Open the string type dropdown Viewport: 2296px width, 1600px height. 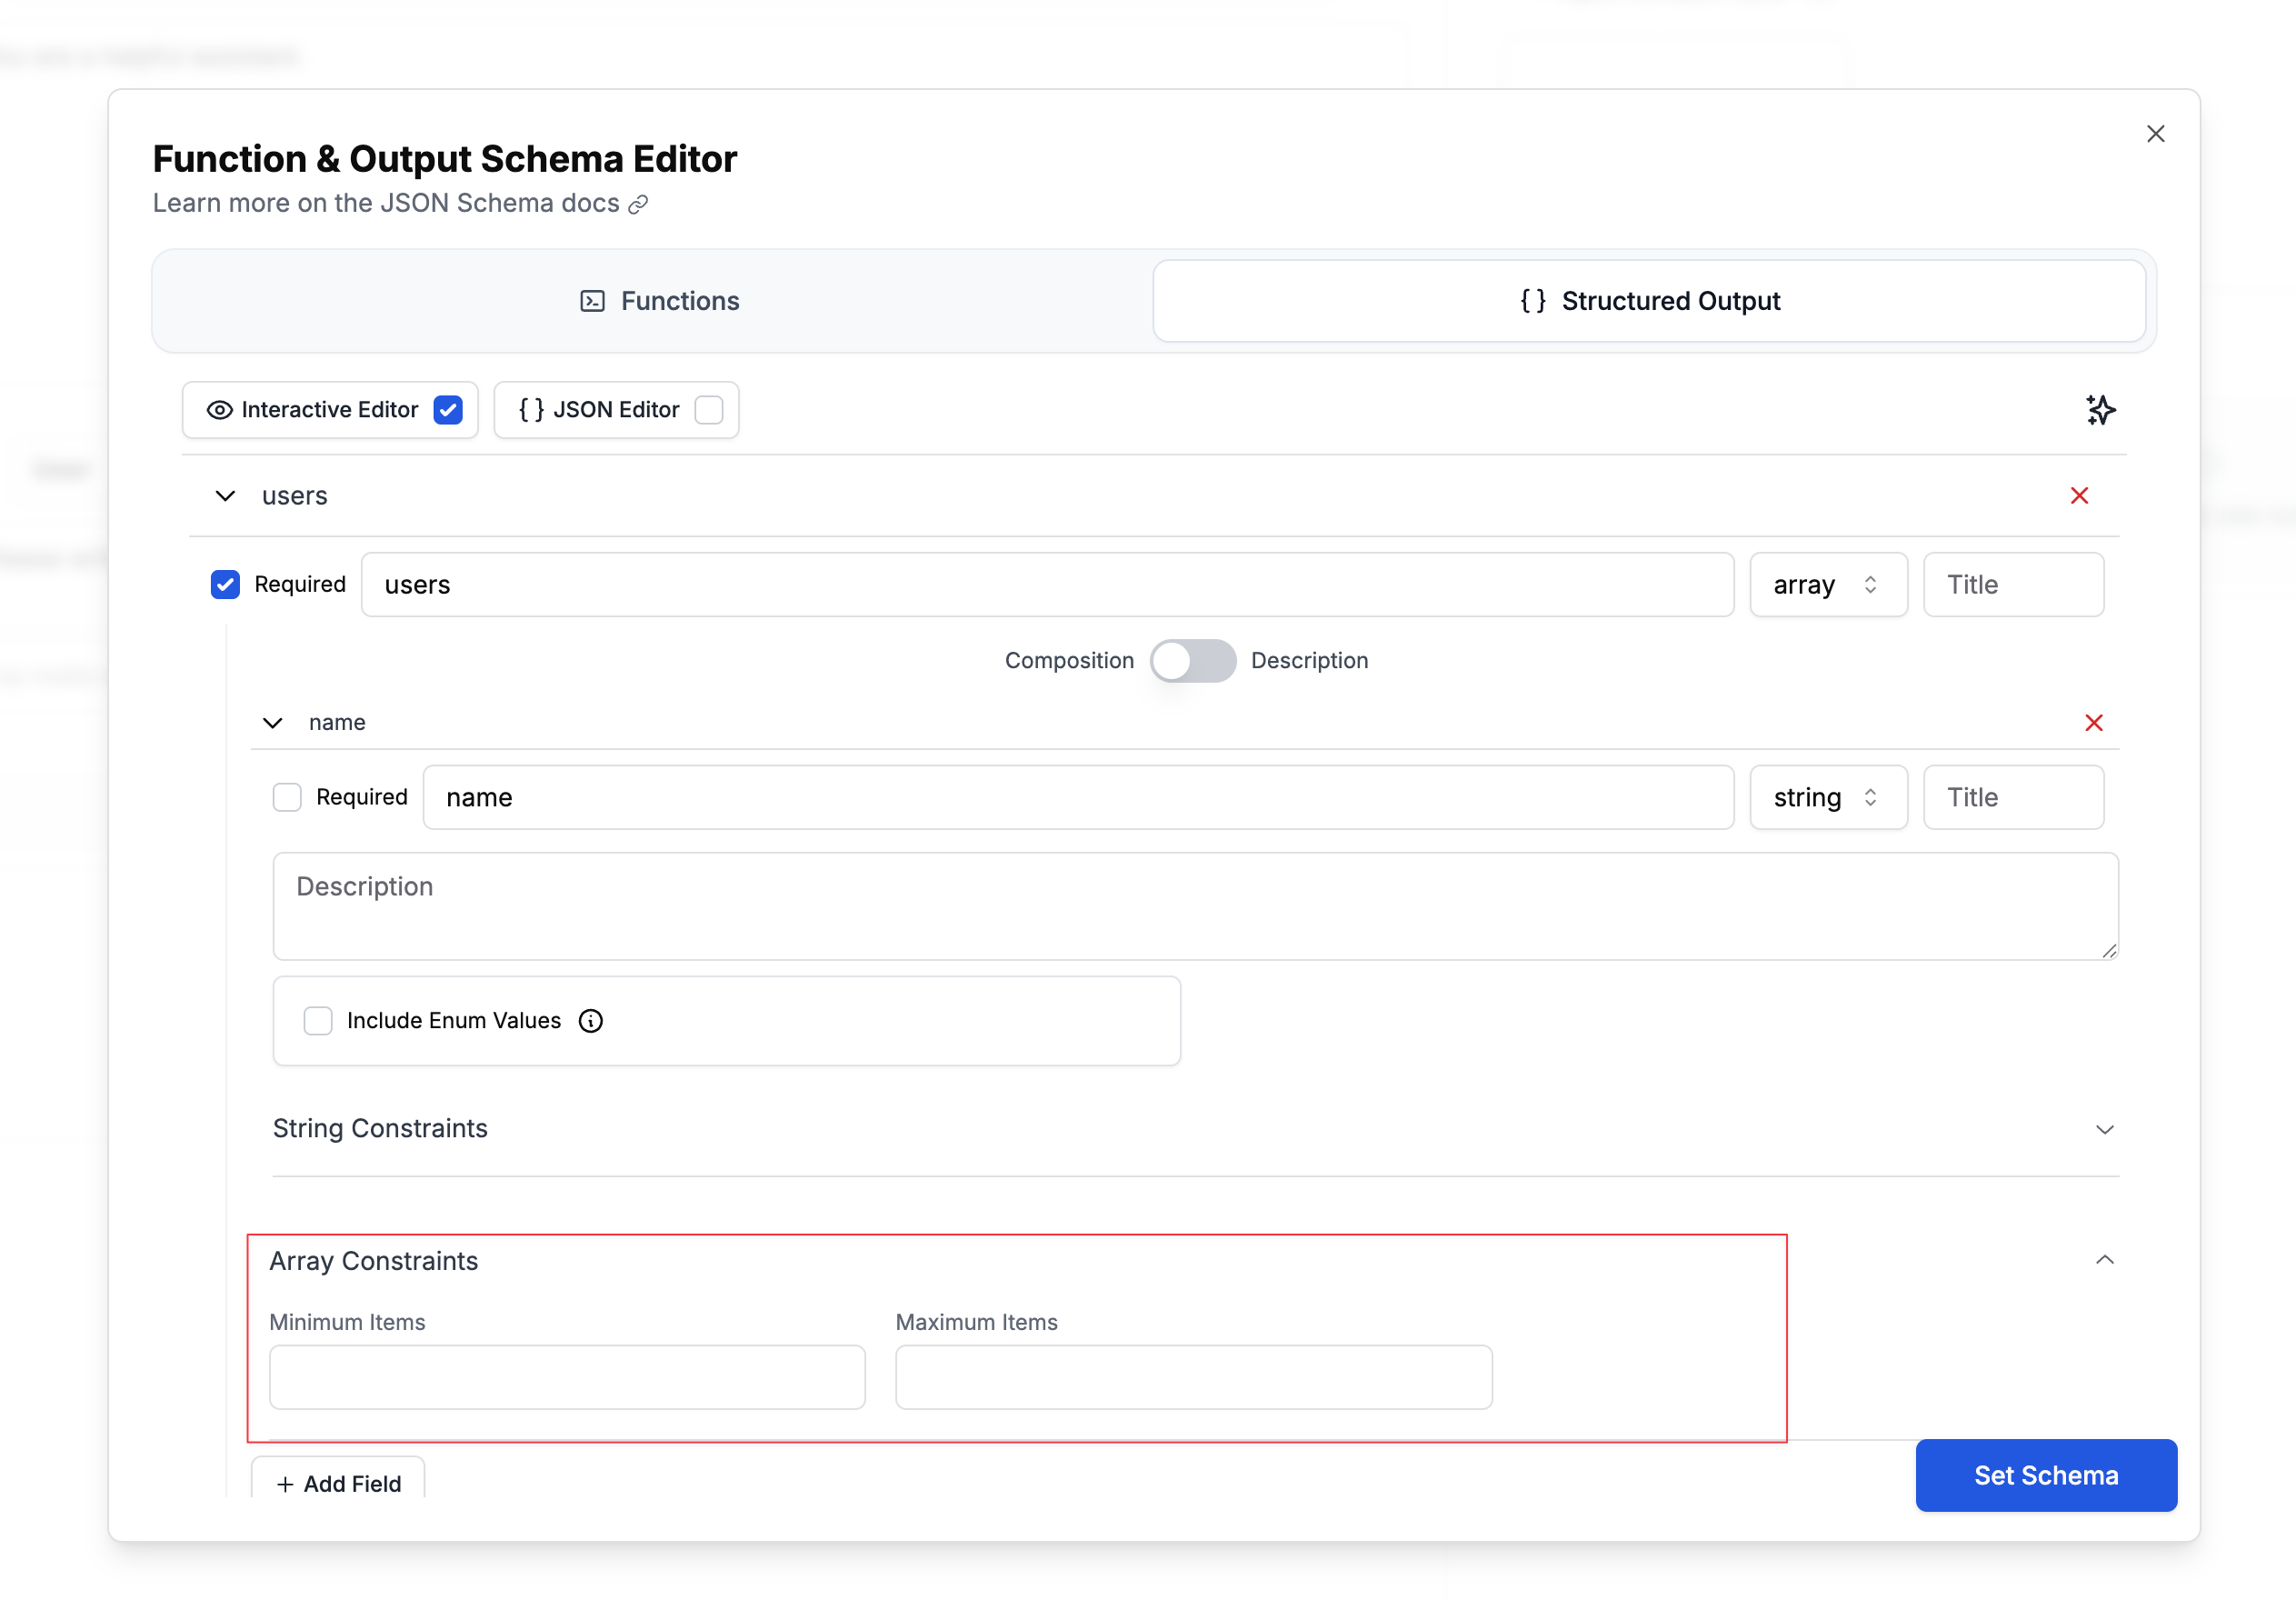(1827, 797)
